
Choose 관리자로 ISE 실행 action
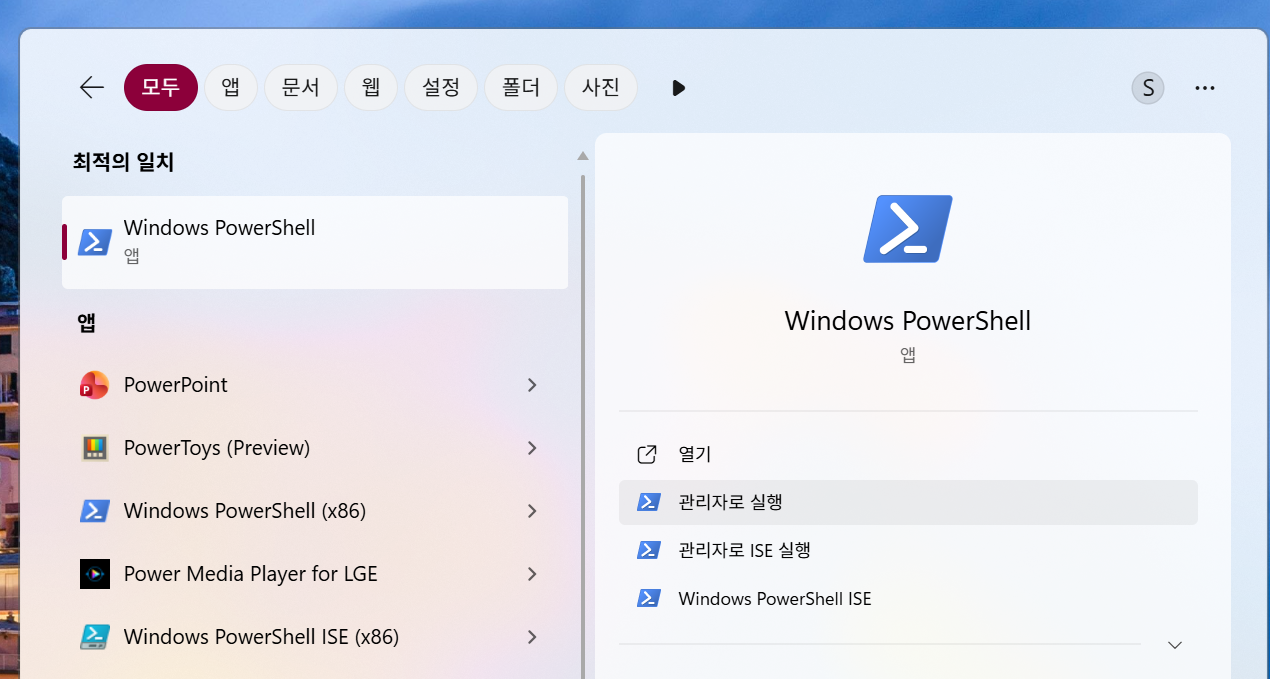click(x=908, y=550)
